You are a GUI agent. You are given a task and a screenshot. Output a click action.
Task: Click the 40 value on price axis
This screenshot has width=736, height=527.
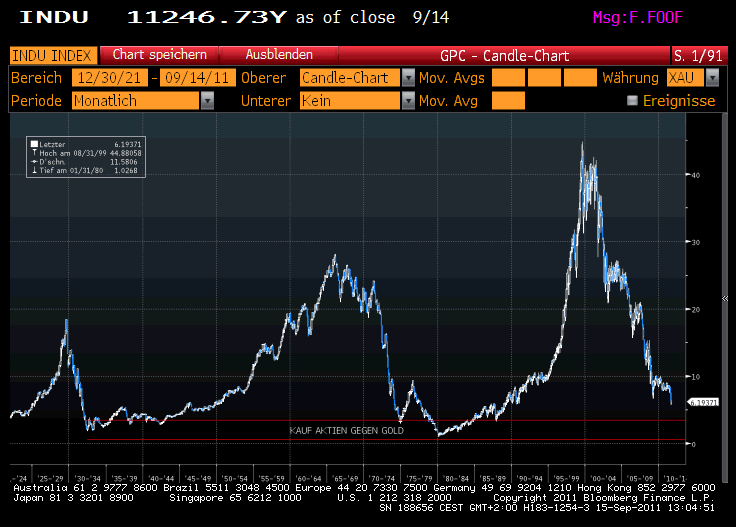(x=696, y=175)
